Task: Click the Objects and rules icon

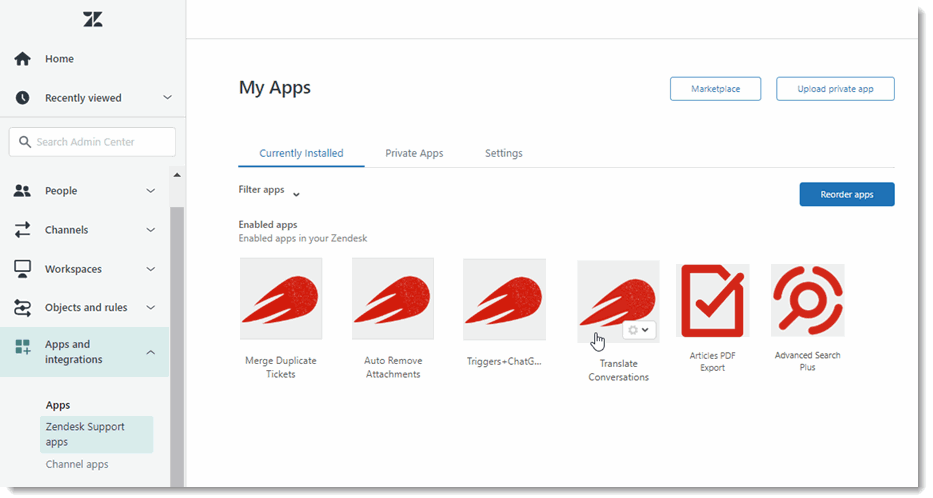Action: (x=22, y=308)
